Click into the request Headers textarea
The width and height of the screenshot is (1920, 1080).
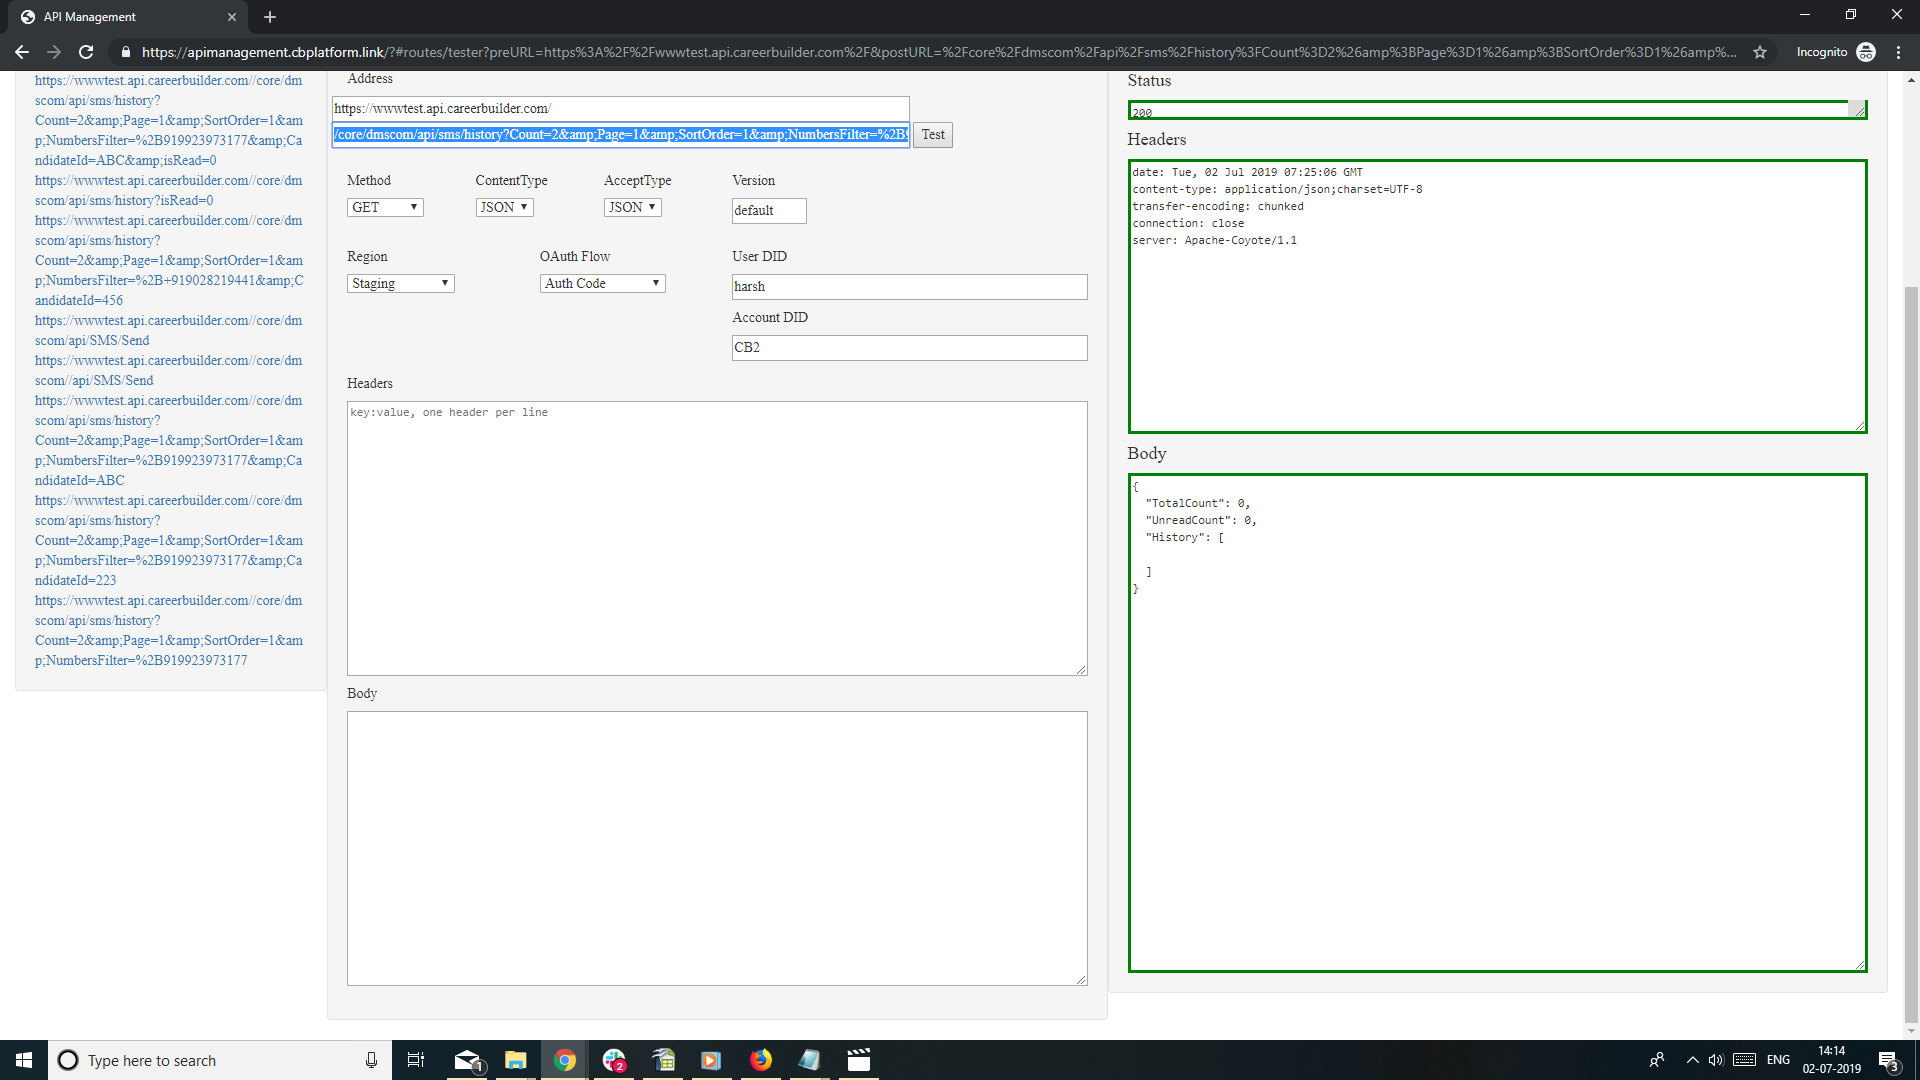click(716, 538)
